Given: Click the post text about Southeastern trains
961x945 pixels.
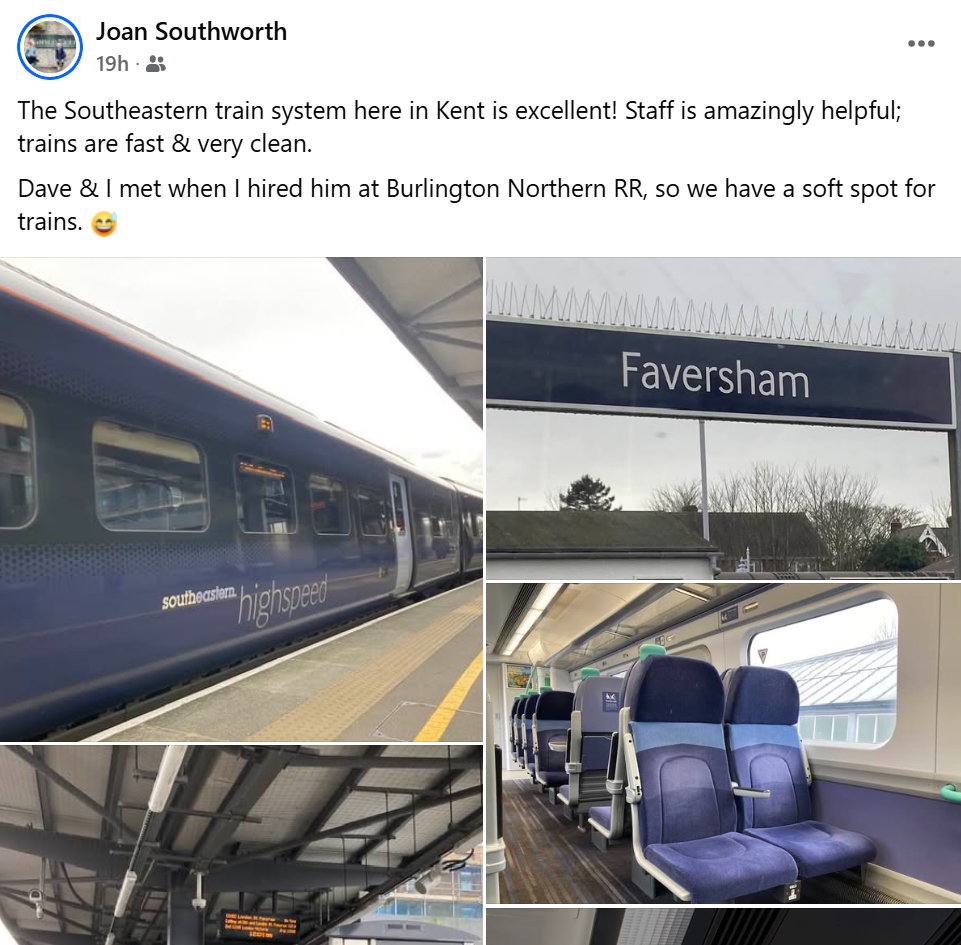Looking at the screenshot, I should tap(460, 127).
